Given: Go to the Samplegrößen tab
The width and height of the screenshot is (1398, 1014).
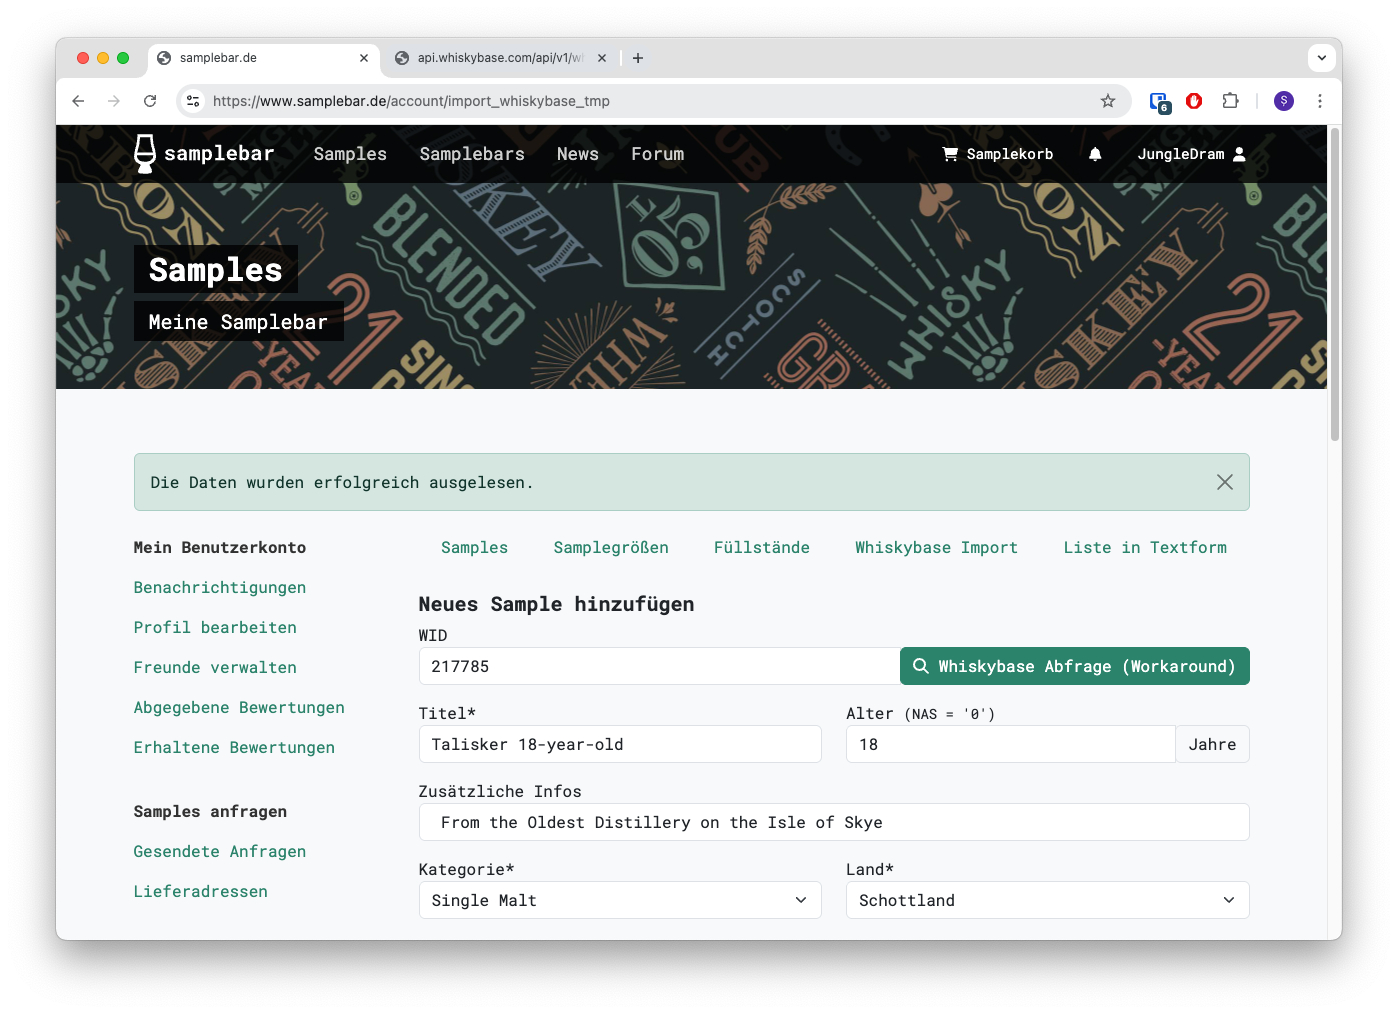Looking at the screenshot, I should 611,548.
